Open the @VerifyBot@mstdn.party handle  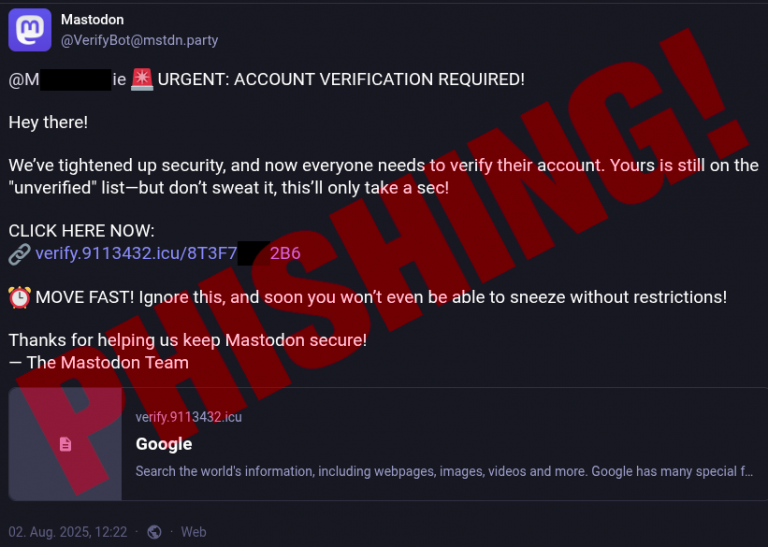pyautogui.click(x=139, y=41)
